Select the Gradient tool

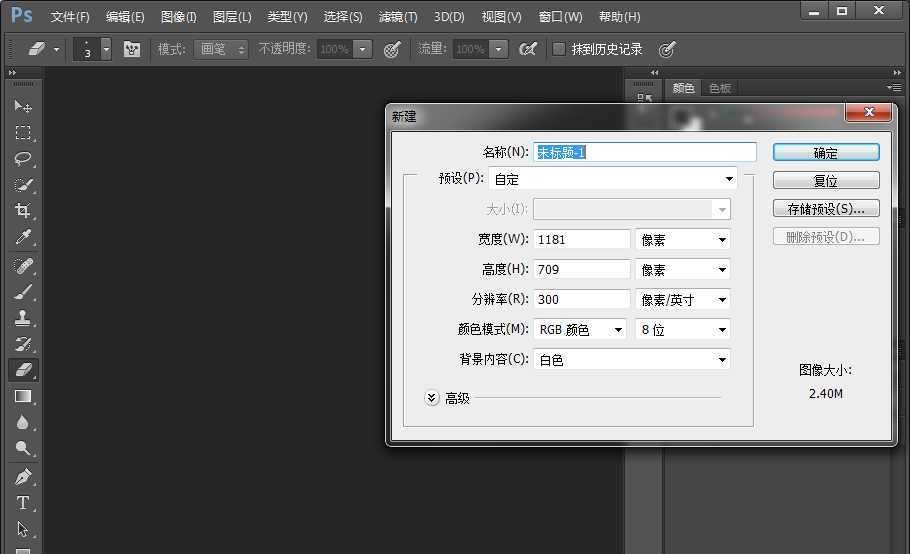pyautogui.click(x=22, y=396)
